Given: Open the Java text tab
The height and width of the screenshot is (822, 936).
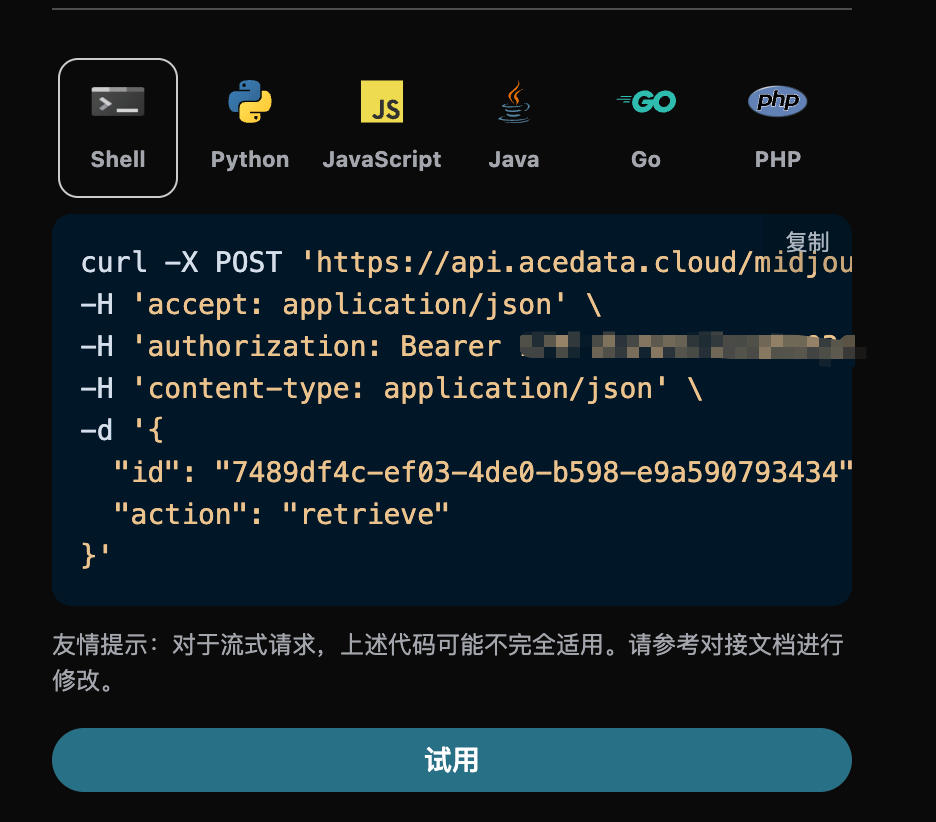Looking at the screenshot, I should pyautogui.click(x=514, y=160).
